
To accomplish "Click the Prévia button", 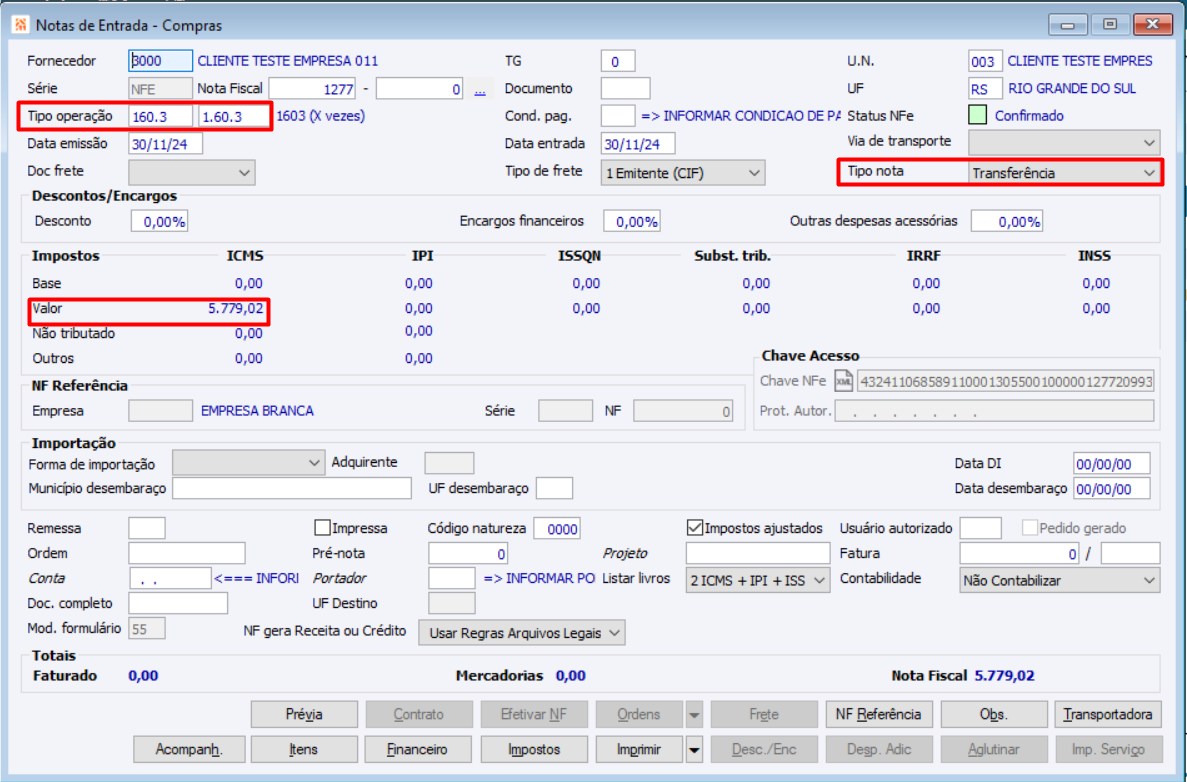I will (x=304, y=714).
